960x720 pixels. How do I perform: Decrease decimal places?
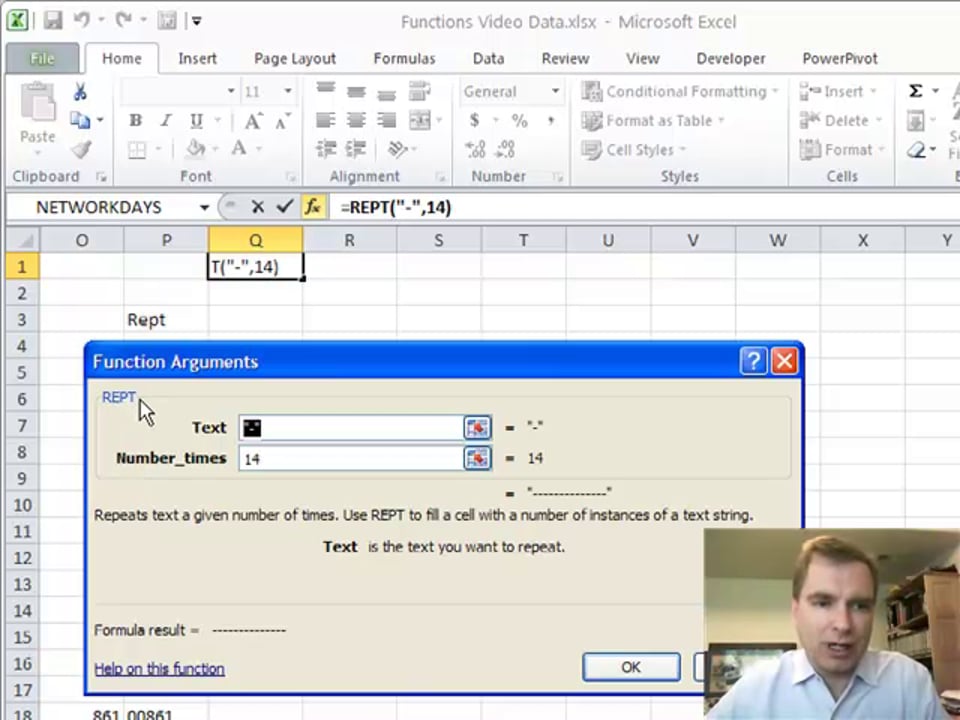click(x=505, y=149)
